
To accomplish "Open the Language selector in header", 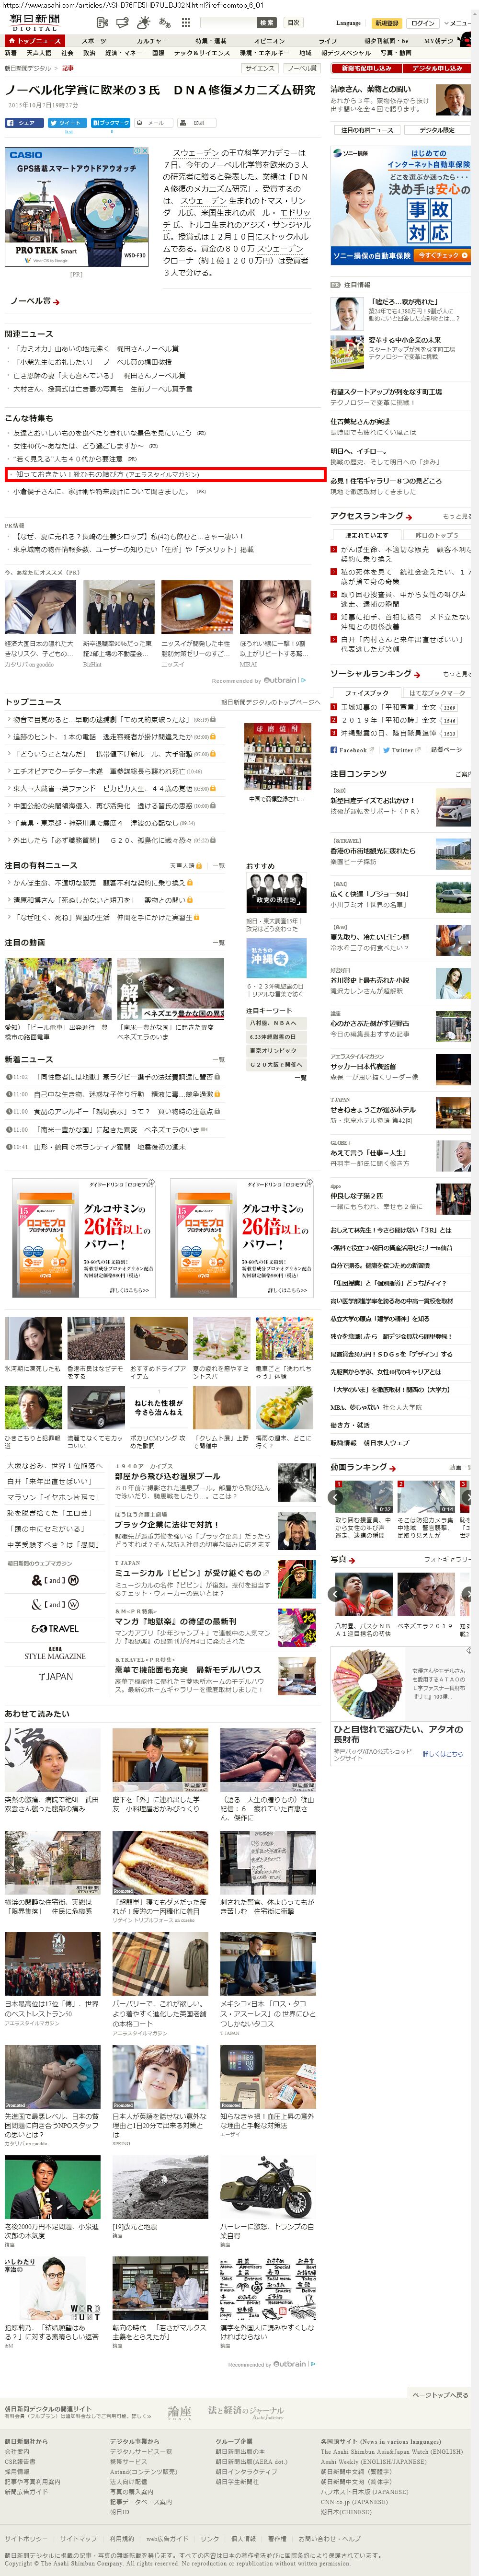I will pyautogui.click(x=348, y=22).
